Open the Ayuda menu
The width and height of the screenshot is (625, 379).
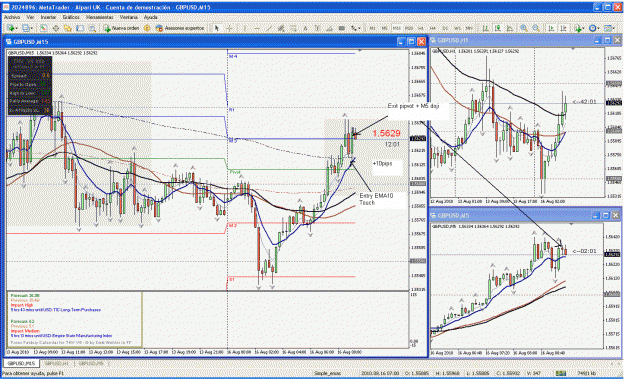point(150,18)
